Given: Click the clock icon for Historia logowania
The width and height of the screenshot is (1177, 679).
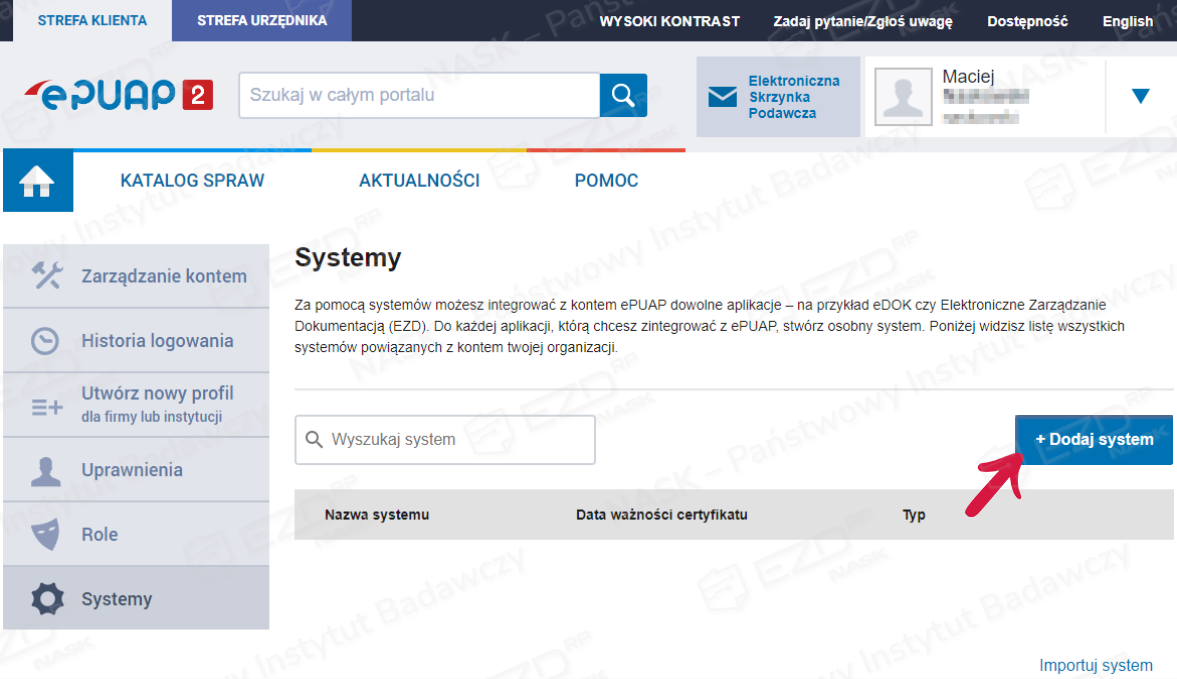Looking at the screenshot, I should coord(45,341).
